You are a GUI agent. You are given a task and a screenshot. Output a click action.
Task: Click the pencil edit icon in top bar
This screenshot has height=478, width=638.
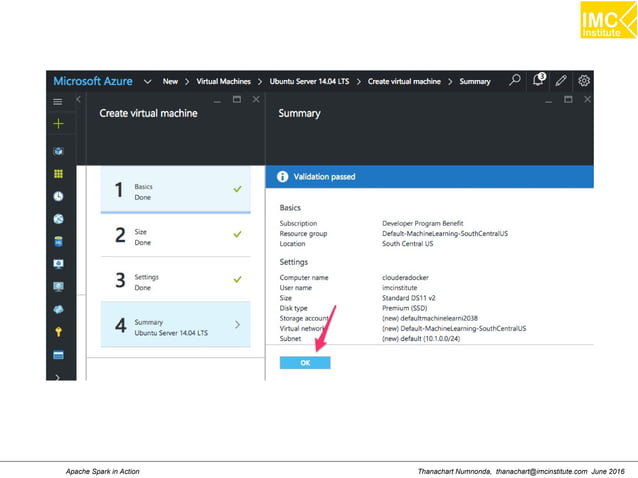(561, 80)
